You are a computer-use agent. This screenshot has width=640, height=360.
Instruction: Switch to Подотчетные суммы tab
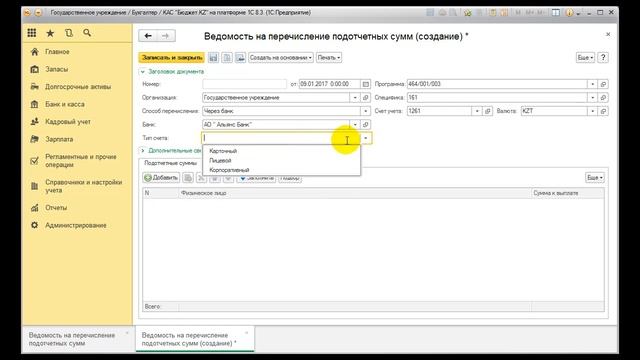click(x=171, y=163)
